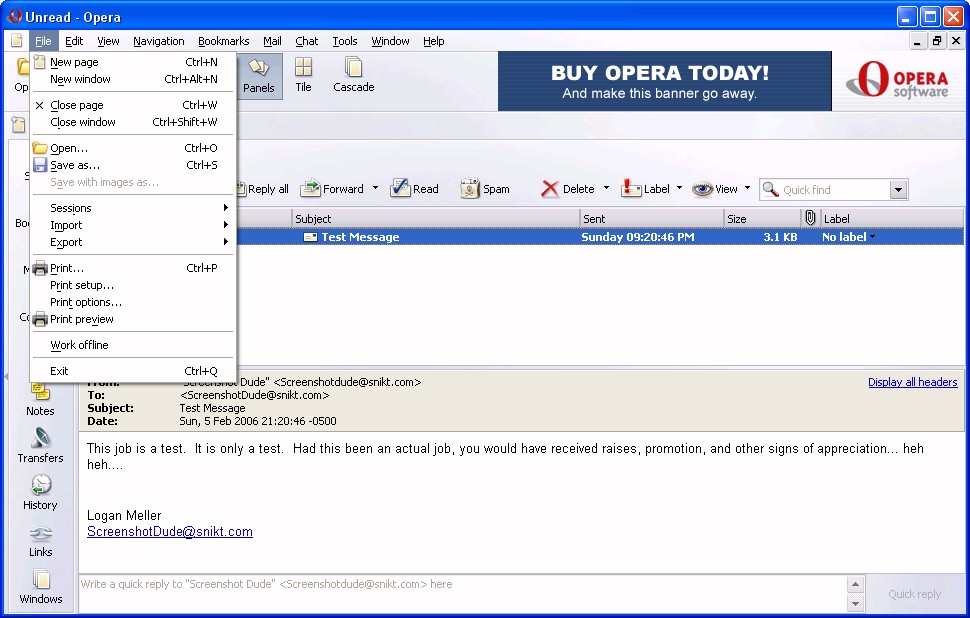Viewport: 970px width, 618px height.
Task: Click the Forward mail toolbar icon
Action: click(311, 188)
